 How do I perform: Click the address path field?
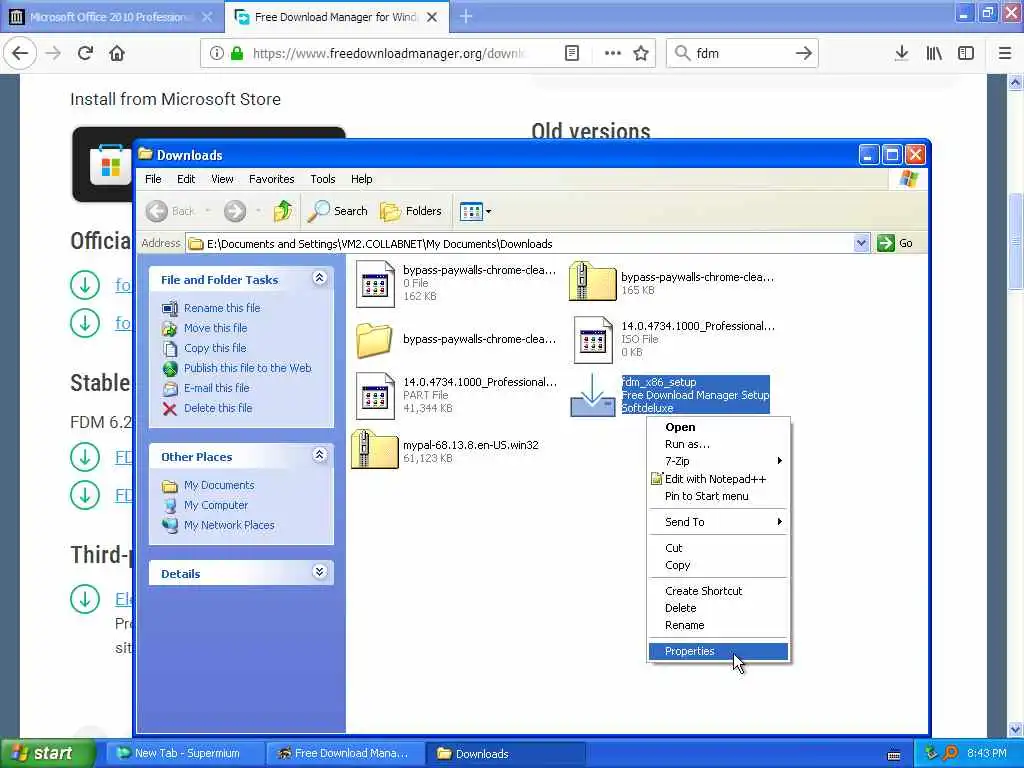[x=520, y=244]
